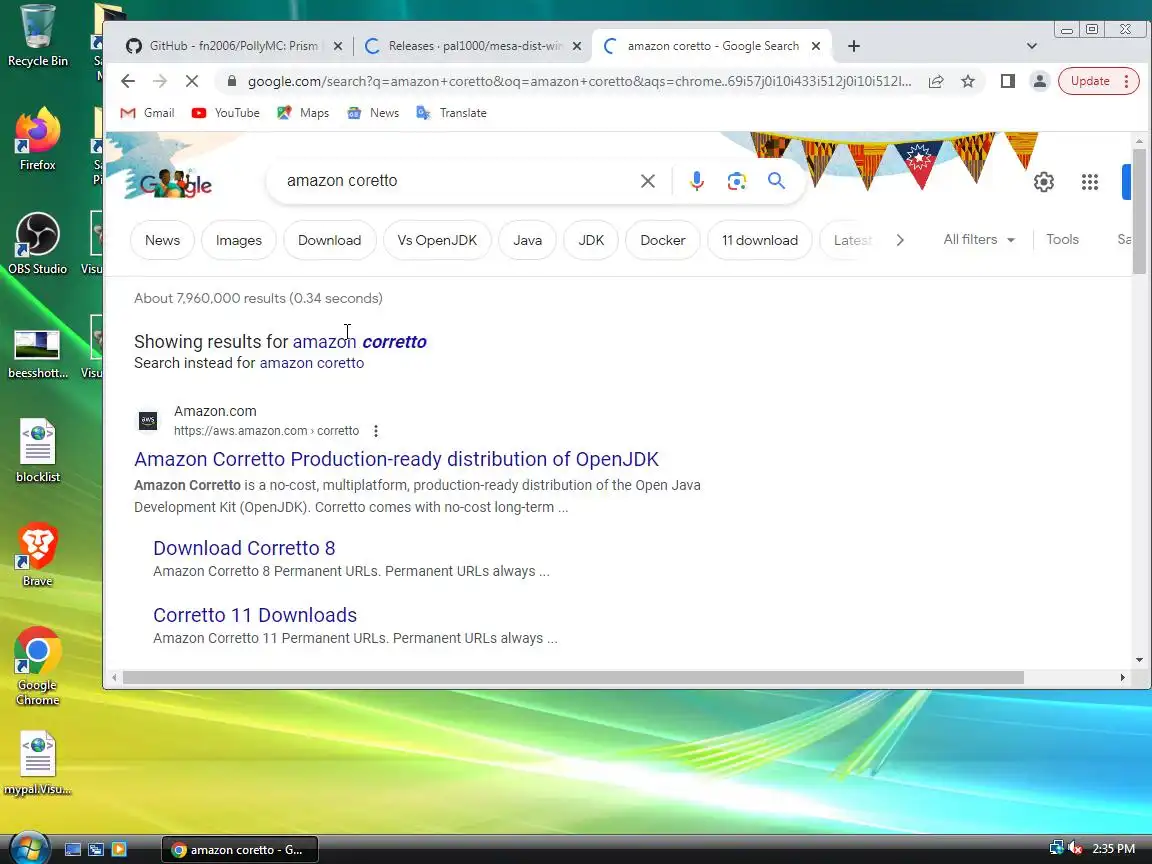This screenshot has height=864, width=1152.
Task: Start voice search with the microphone
Action: point(696,181)
